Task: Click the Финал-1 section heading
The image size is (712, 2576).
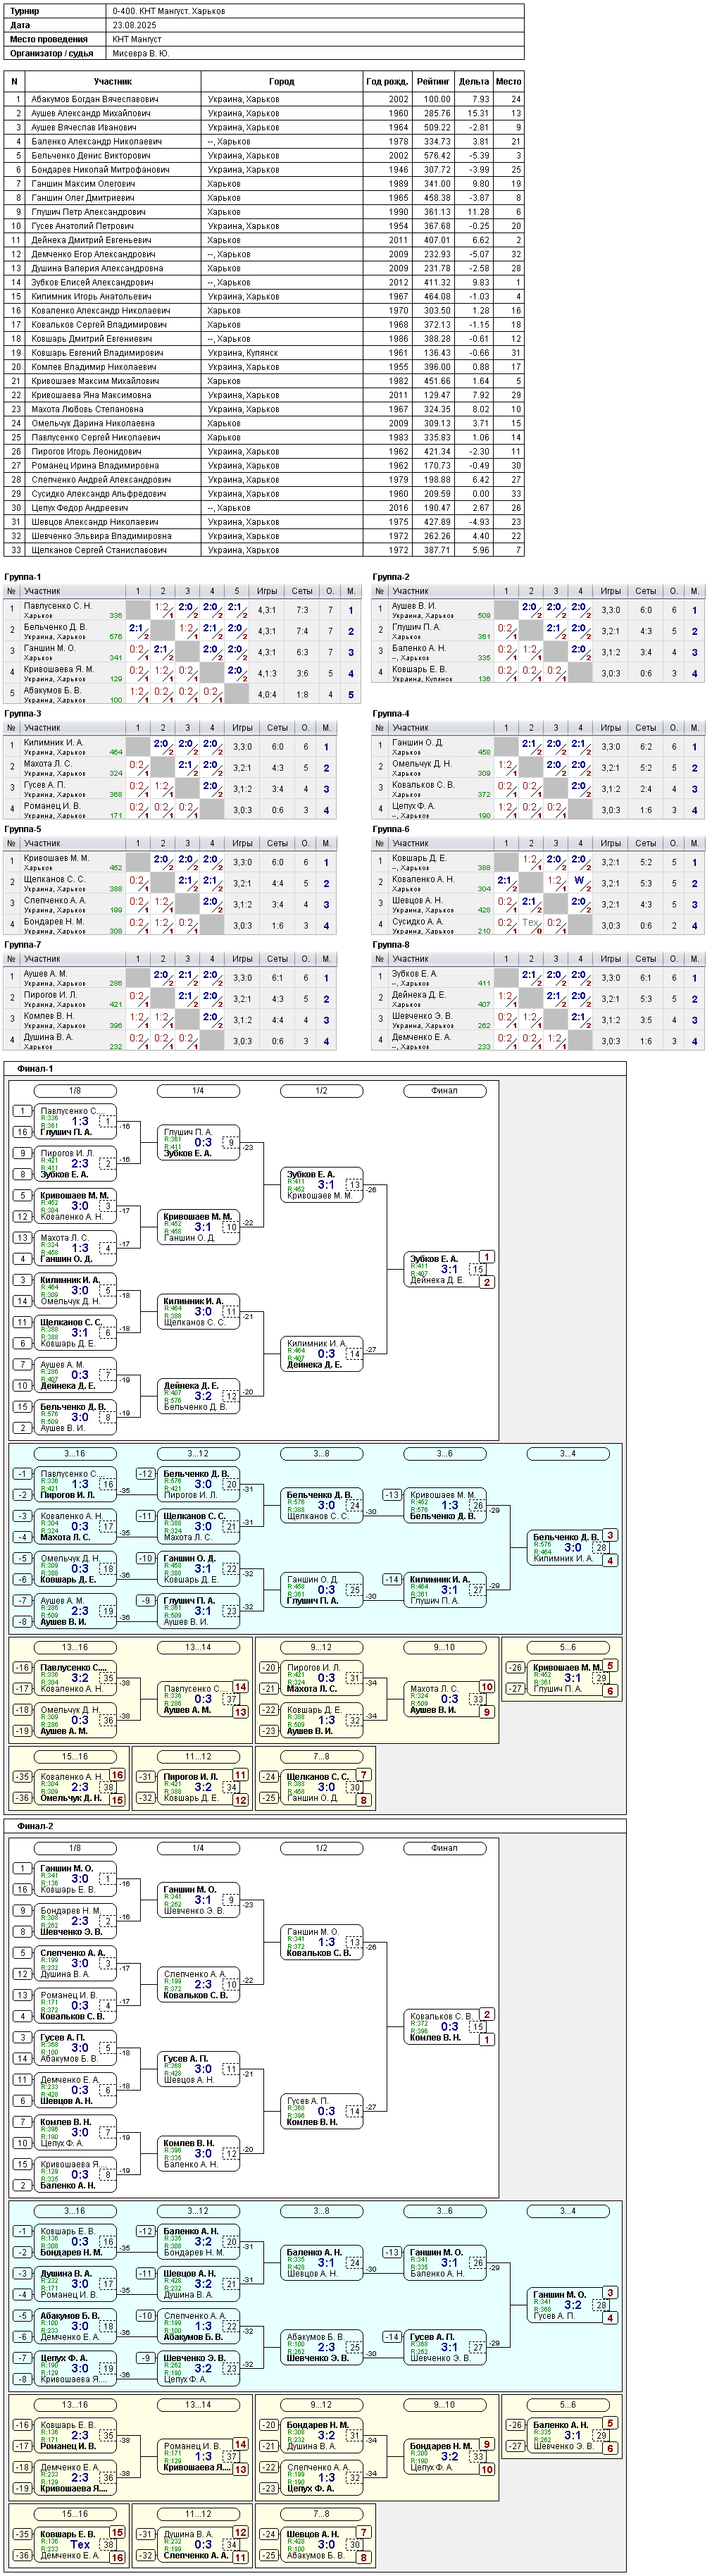Action: pyautogui.click(x=35, y=1069)
